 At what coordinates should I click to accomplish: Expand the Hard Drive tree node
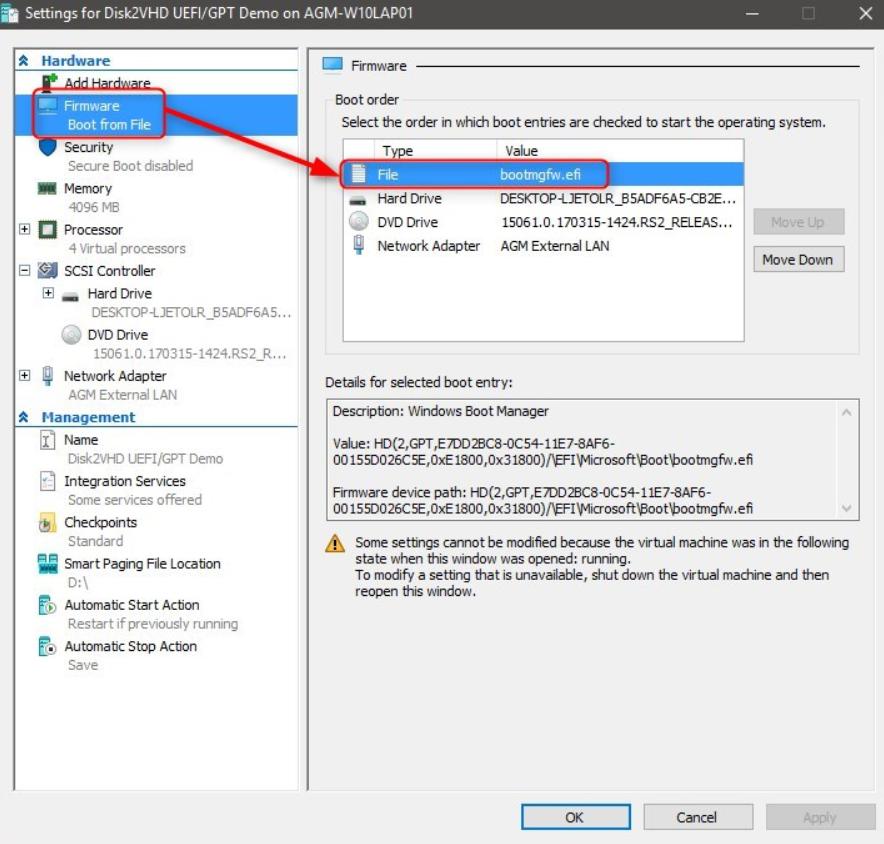point(48,293)
